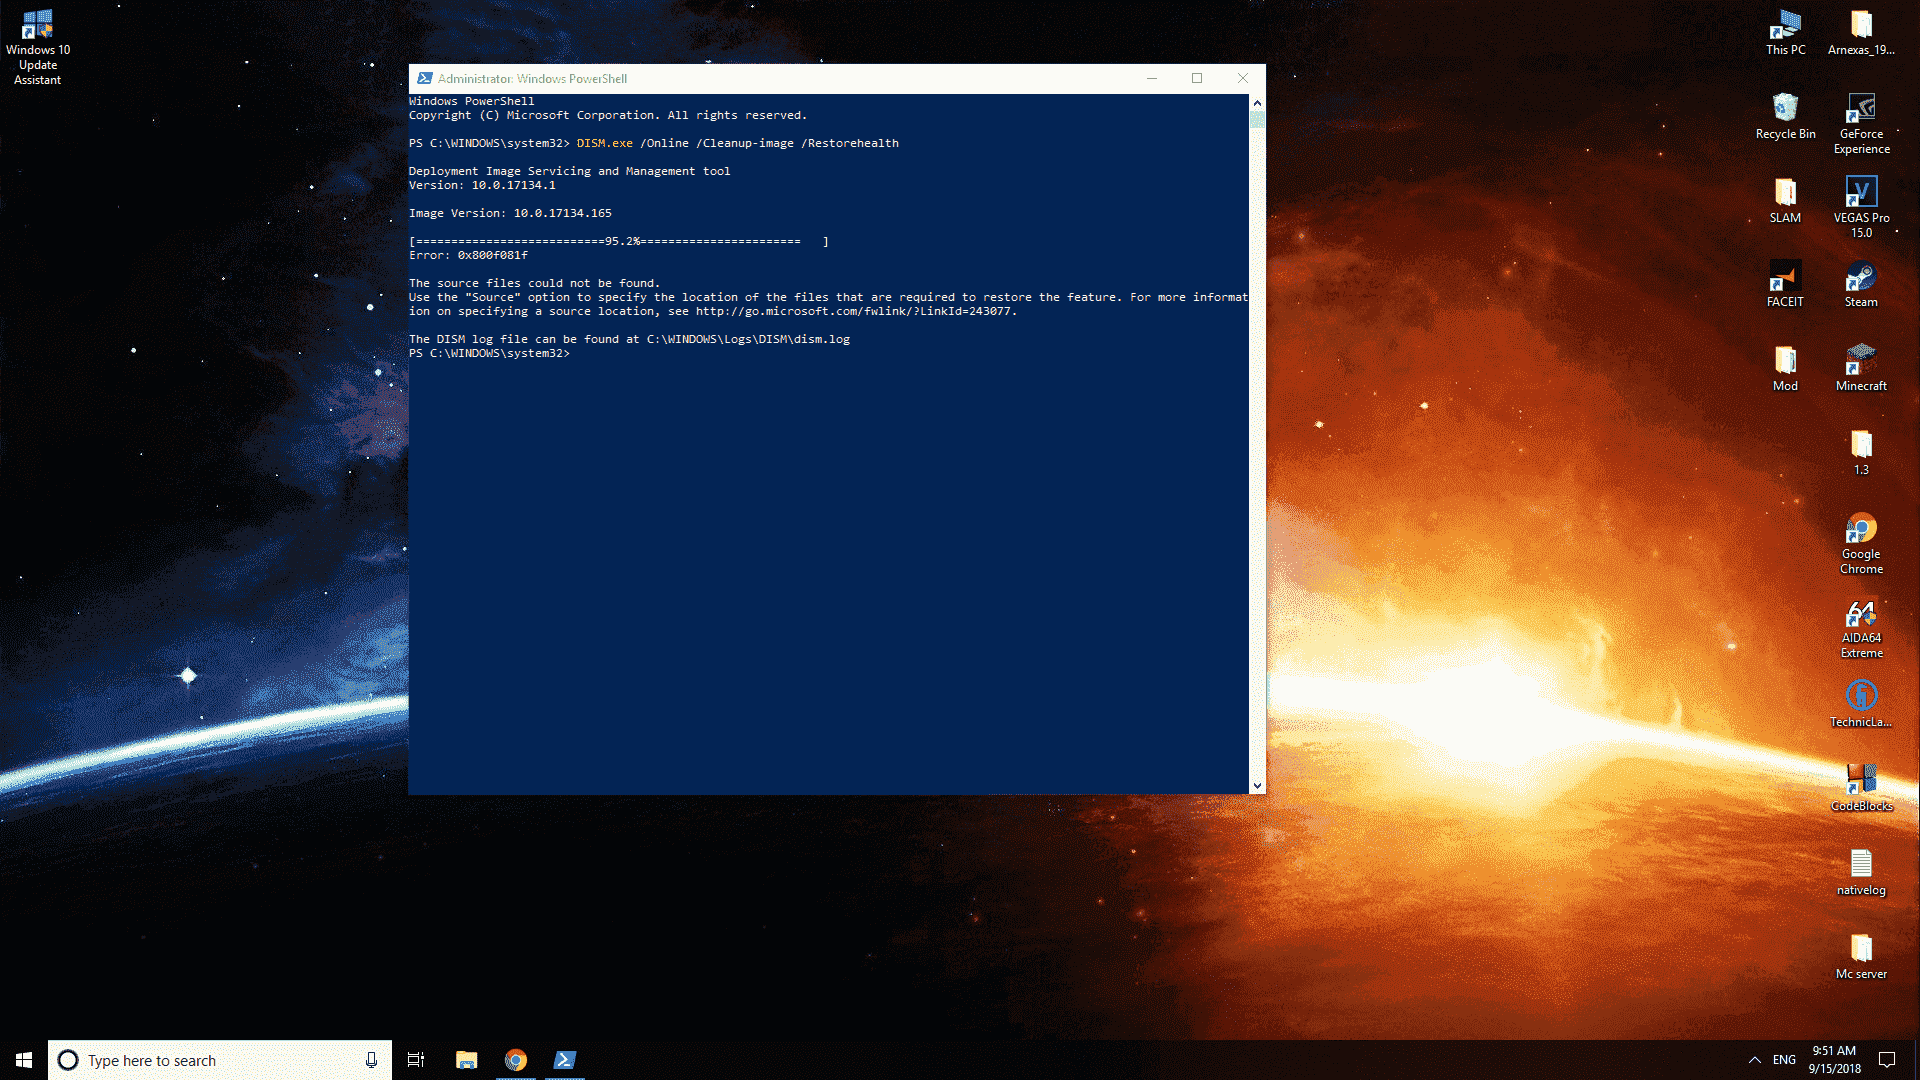The height and width of the screenshot is (1080, 1920).
Task: Minimize the PowerShell window
Action: click(1151, 78)
